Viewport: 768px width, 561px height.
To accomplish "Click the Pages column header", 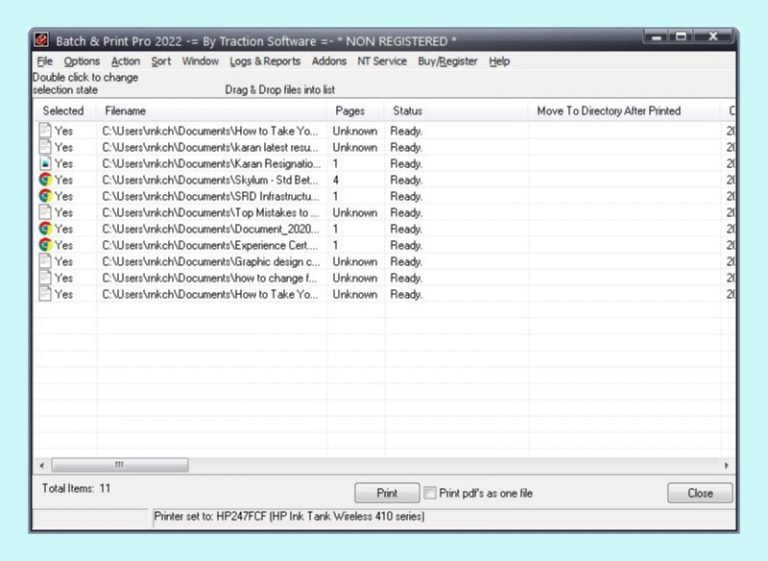I will [356, 111].
